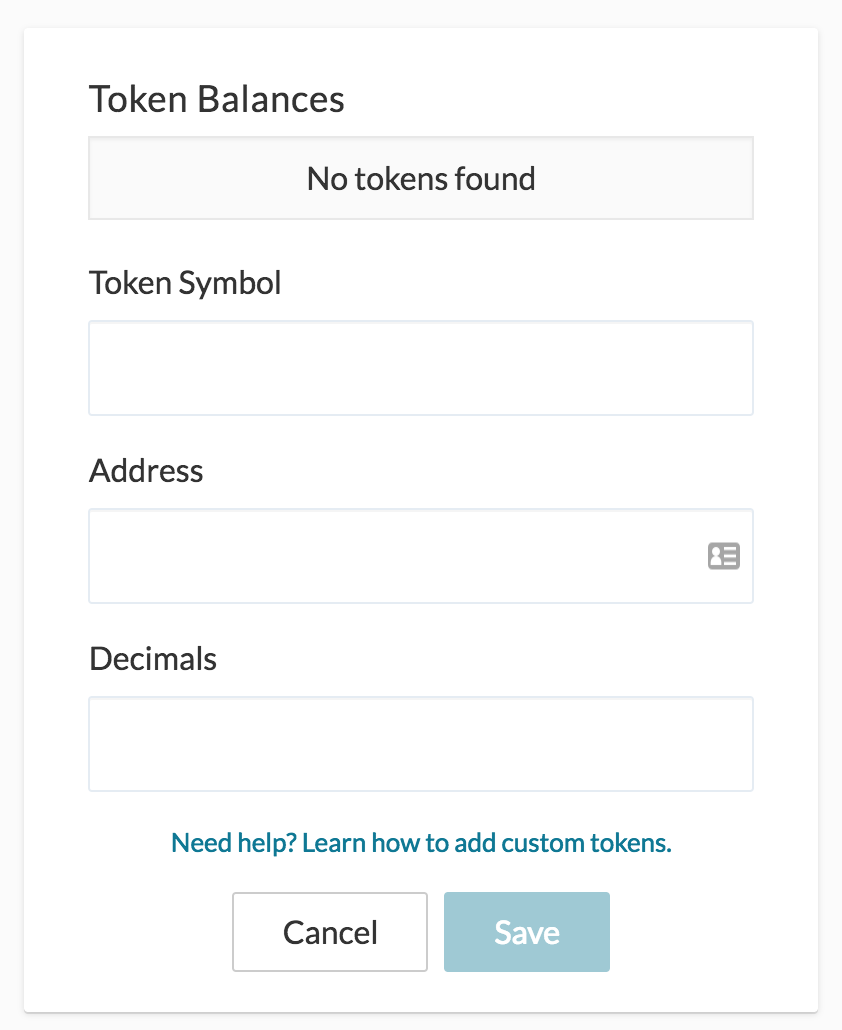Click the 'No tokens found' message box

(420, 179)
